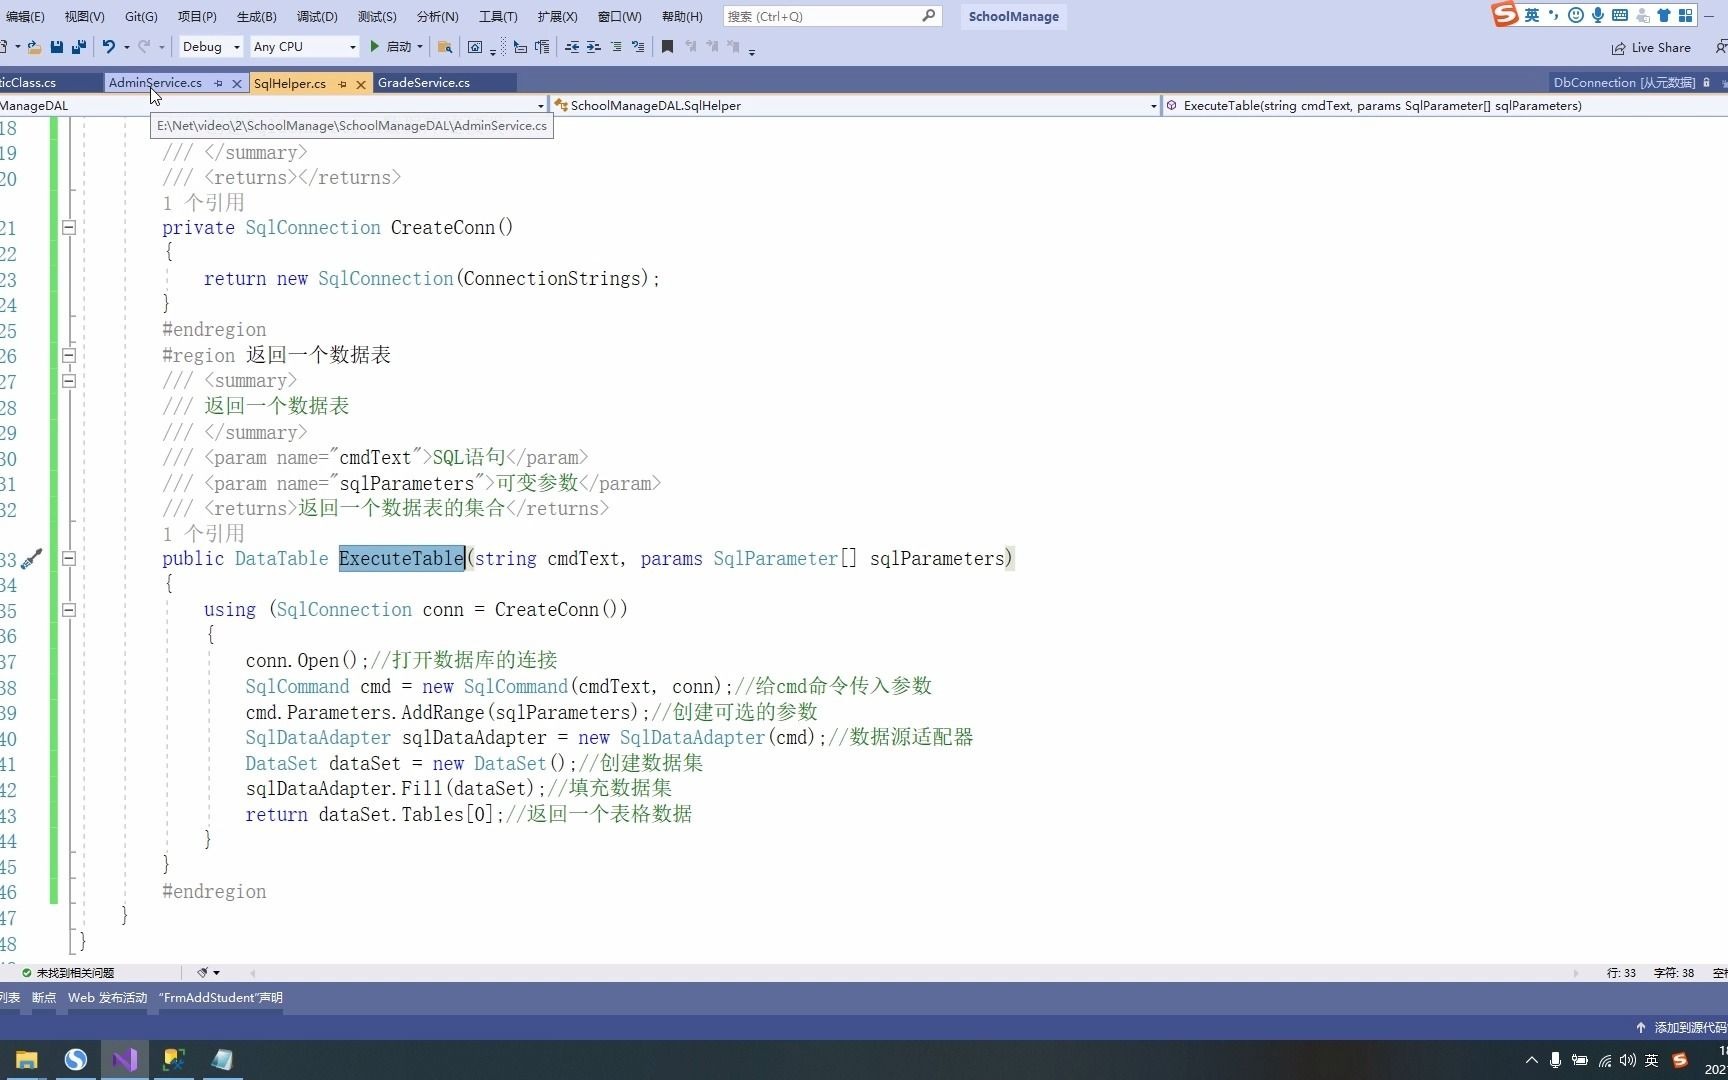Click the Visual Studio taskbar icon
Viewport: 1728px width, 1080px height.
(124, 1060)
